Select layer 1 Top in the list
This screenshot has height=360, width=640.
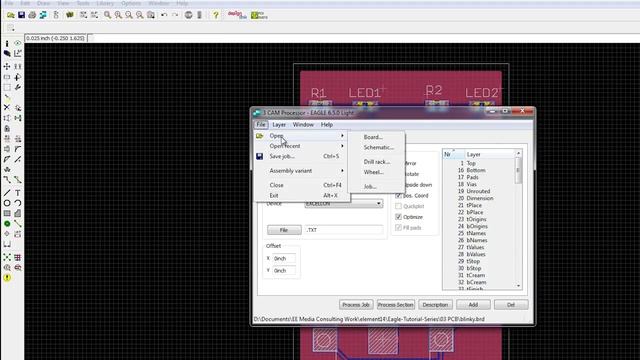pos(479,163)
